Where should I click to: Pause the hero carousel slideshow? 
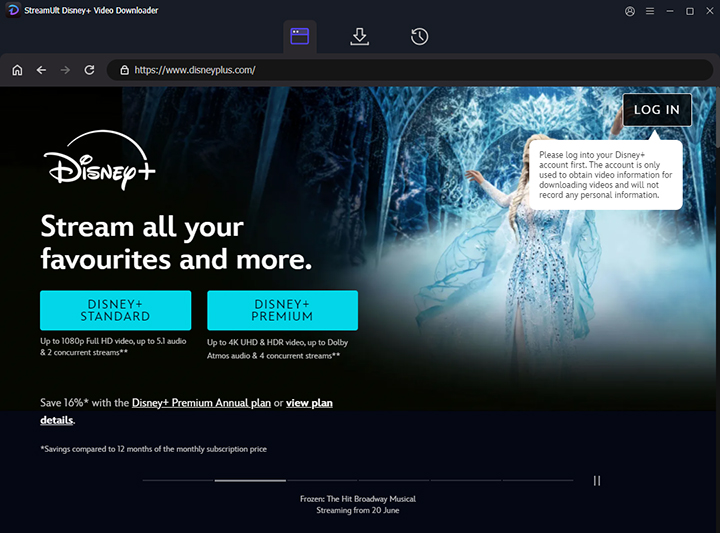(597, 481)
